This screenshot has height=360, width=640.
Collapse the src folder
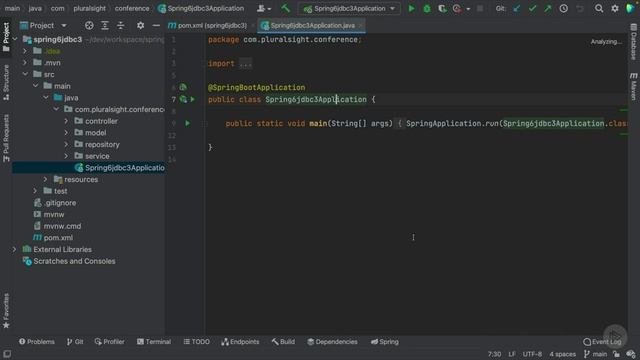25,74
